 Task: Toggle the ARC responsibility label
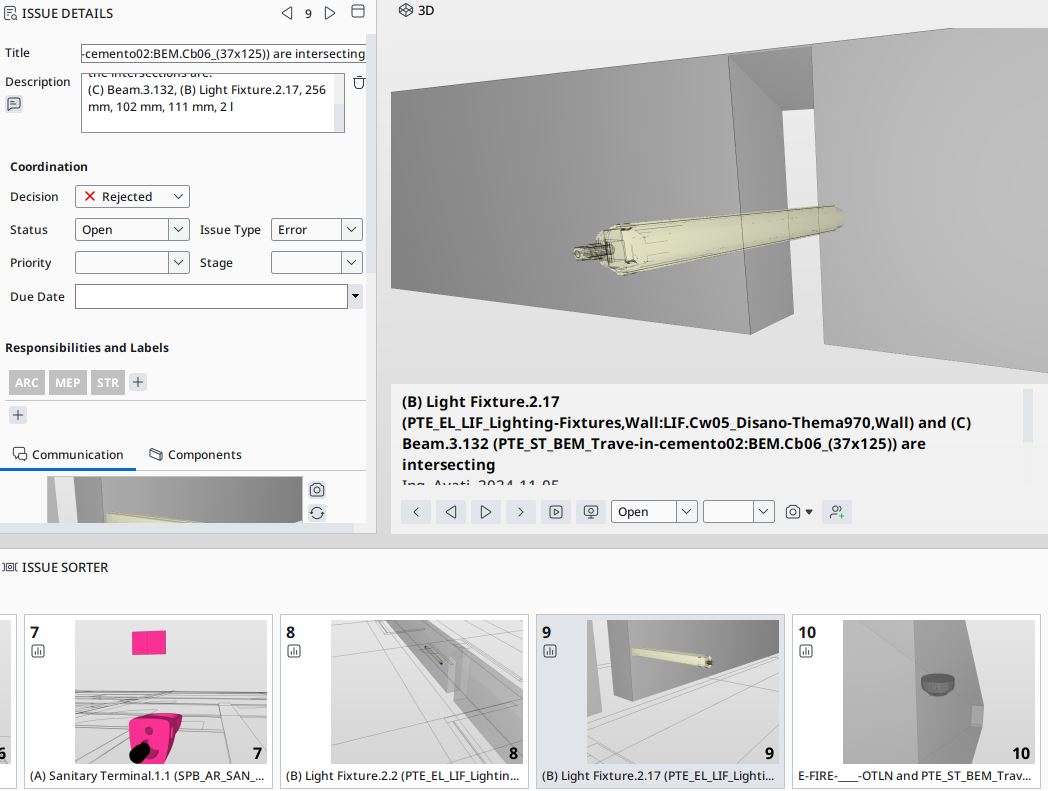27,383
